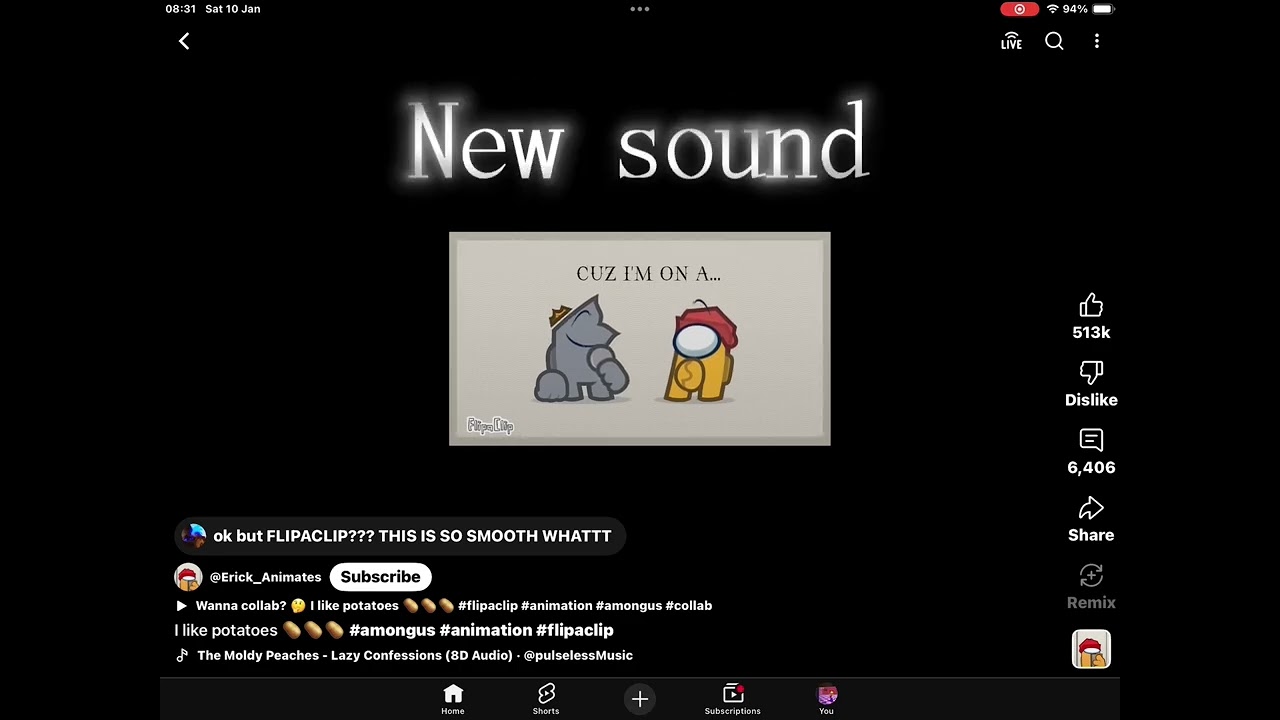1280x720 pixels.
Task: Tap the 513k like count
Action: (x=1091, y=332)
